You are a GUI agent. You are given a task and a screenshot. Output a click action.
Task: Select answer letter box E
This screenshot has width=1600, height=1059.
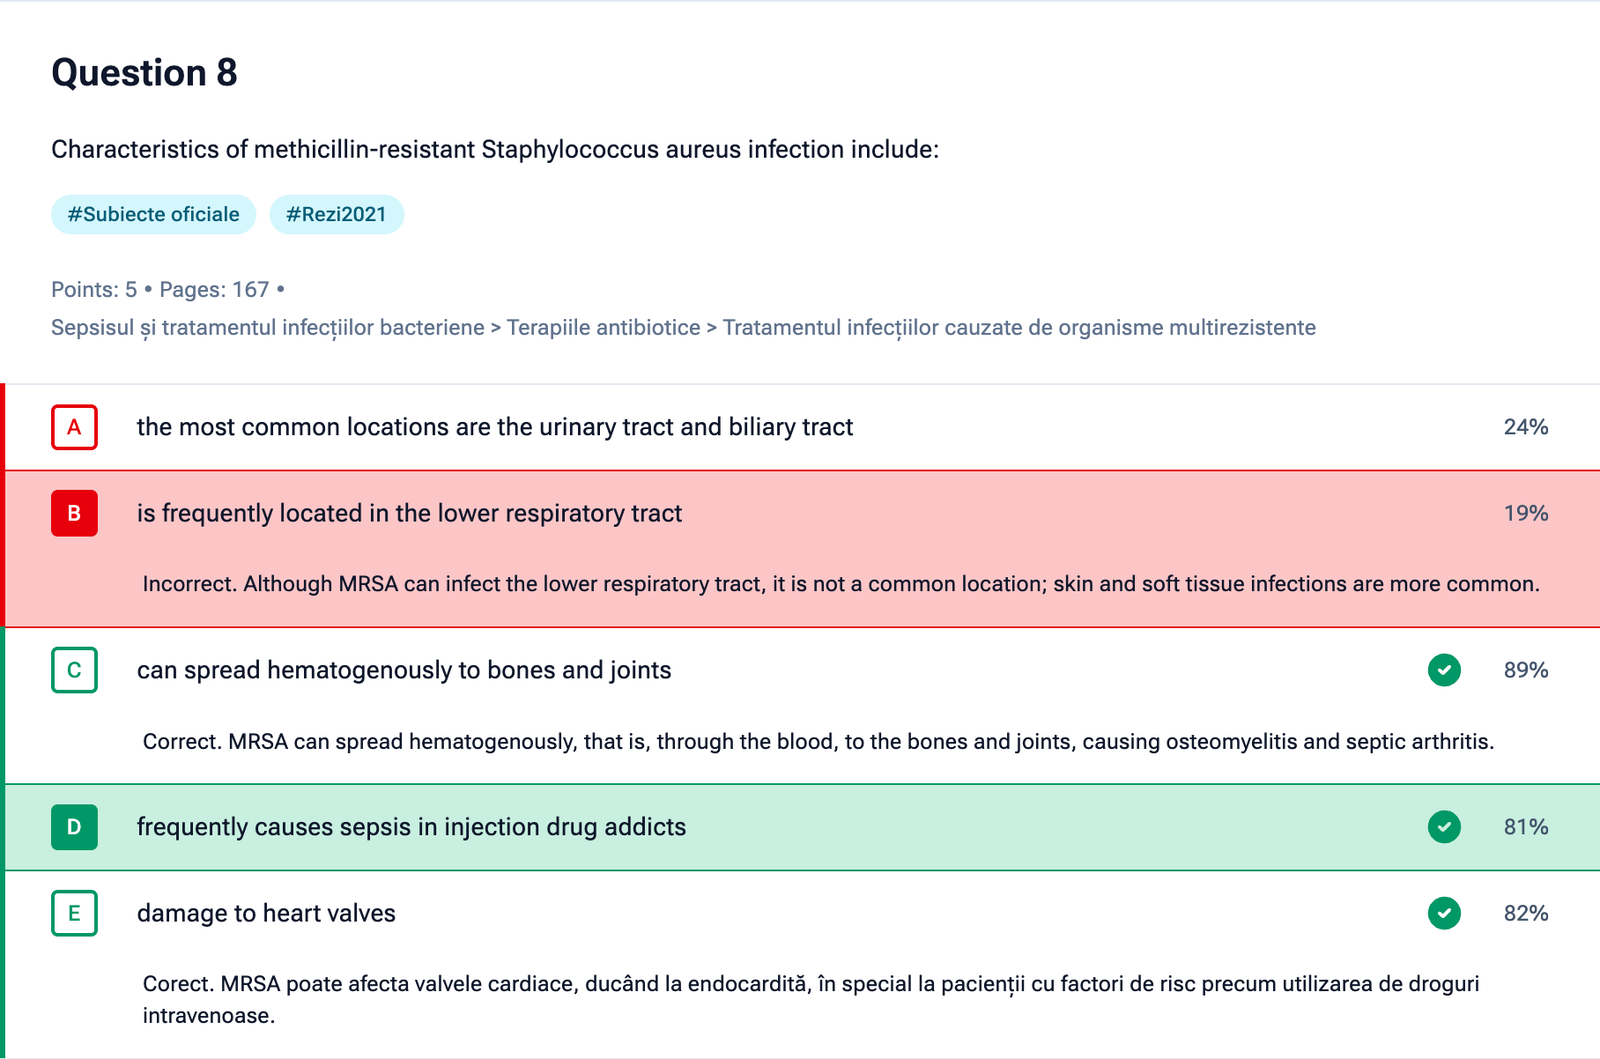74,913
